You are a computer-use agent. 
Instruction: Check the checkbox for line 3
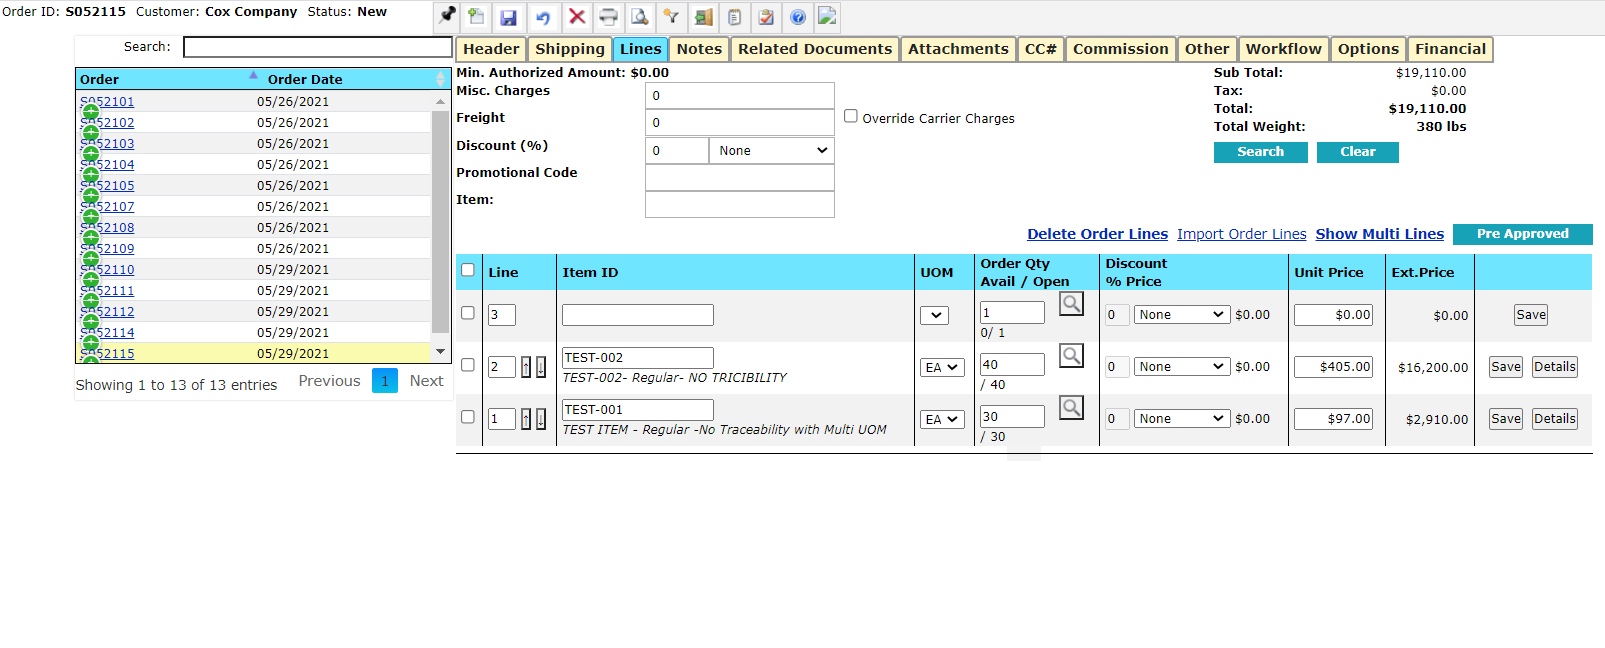point(468,313)
